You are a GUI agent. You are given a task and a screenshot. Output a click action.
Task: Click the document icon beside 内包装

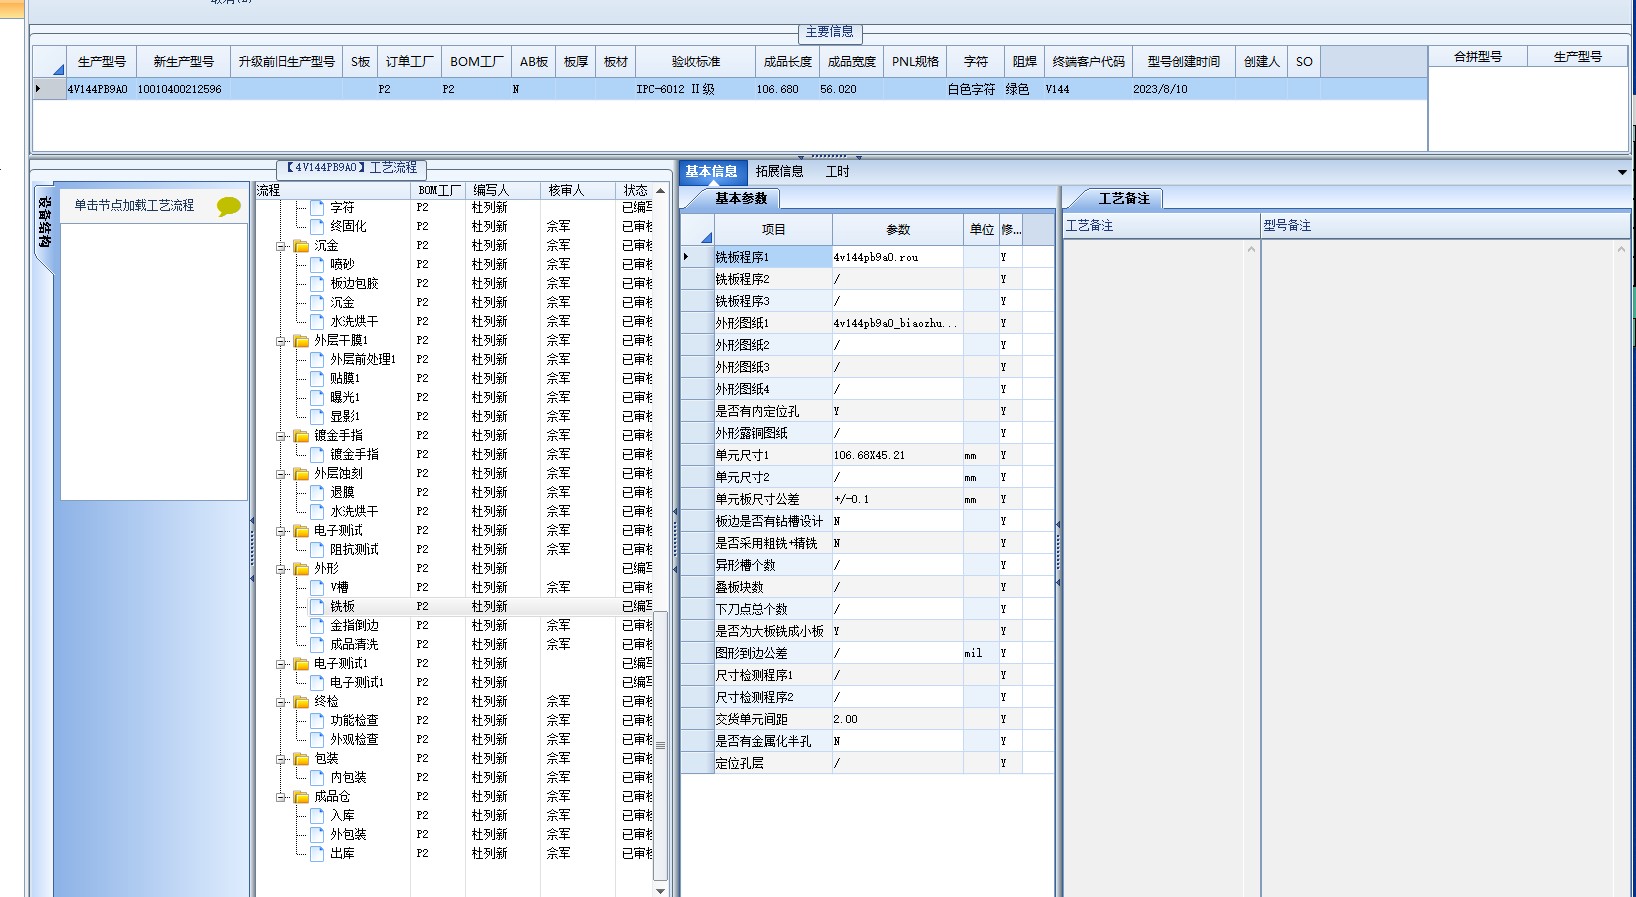317,777
